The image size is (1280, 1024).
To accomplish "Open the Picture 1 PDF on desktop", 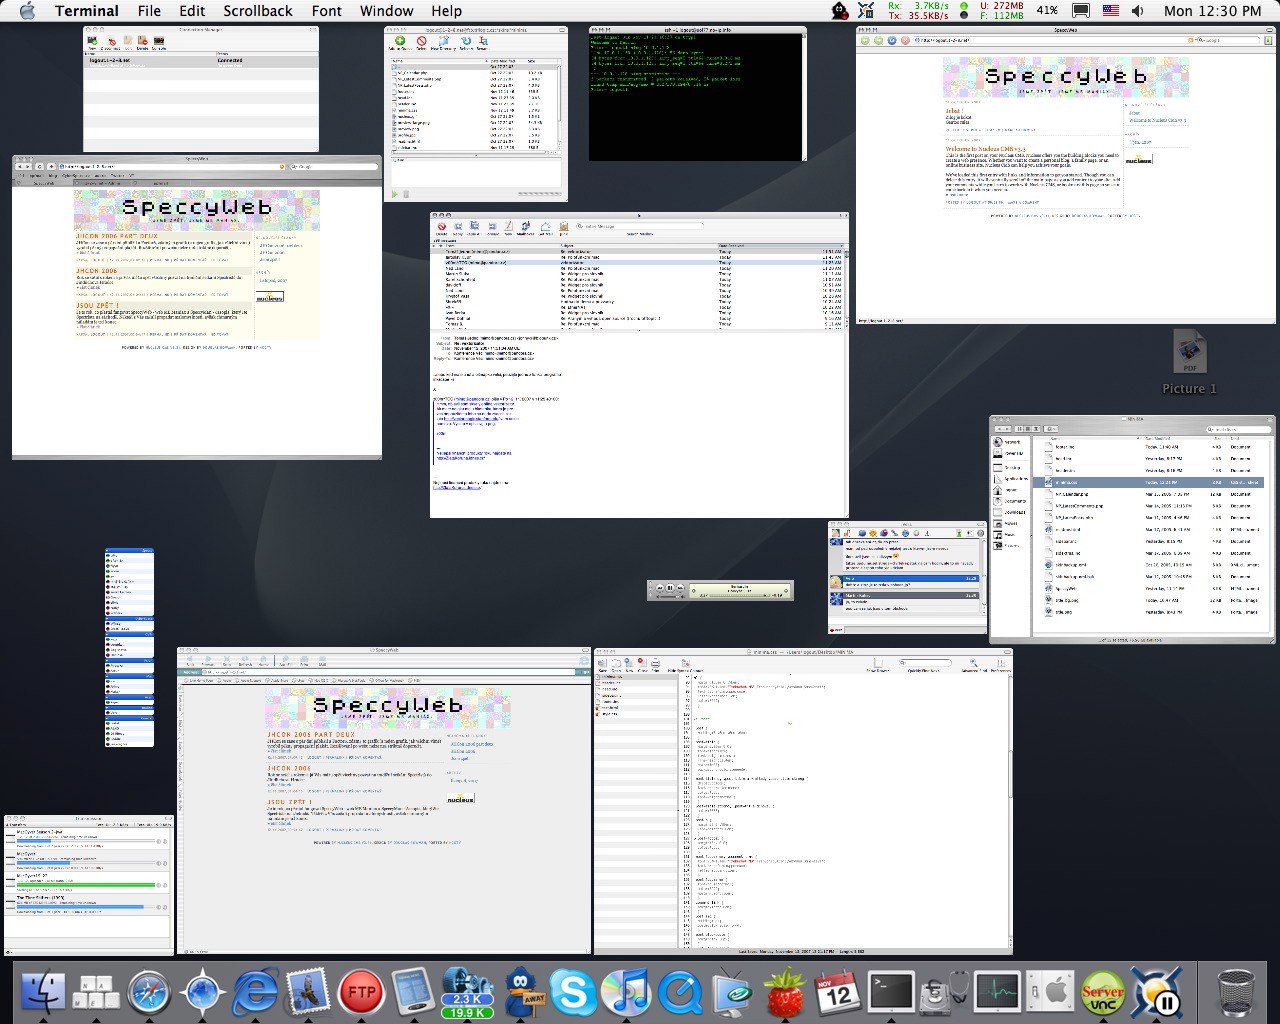I will click(x=1188, y=353).
